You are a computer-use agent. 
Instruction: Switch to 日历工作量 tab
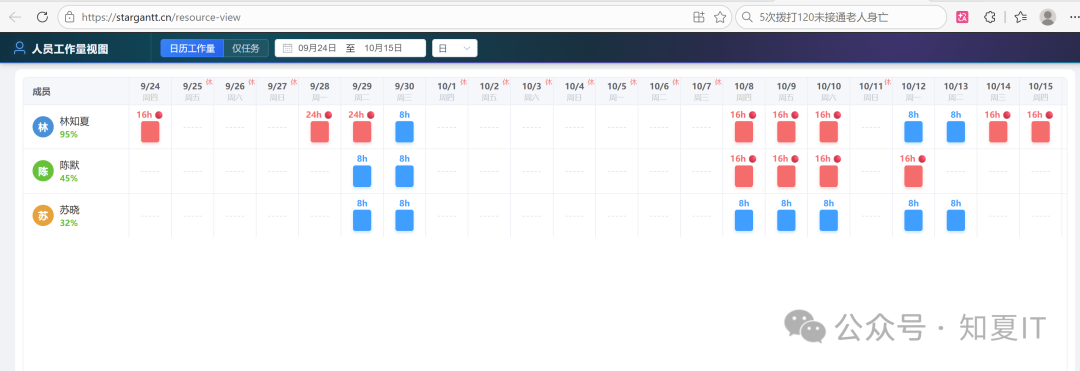(192, 48)
